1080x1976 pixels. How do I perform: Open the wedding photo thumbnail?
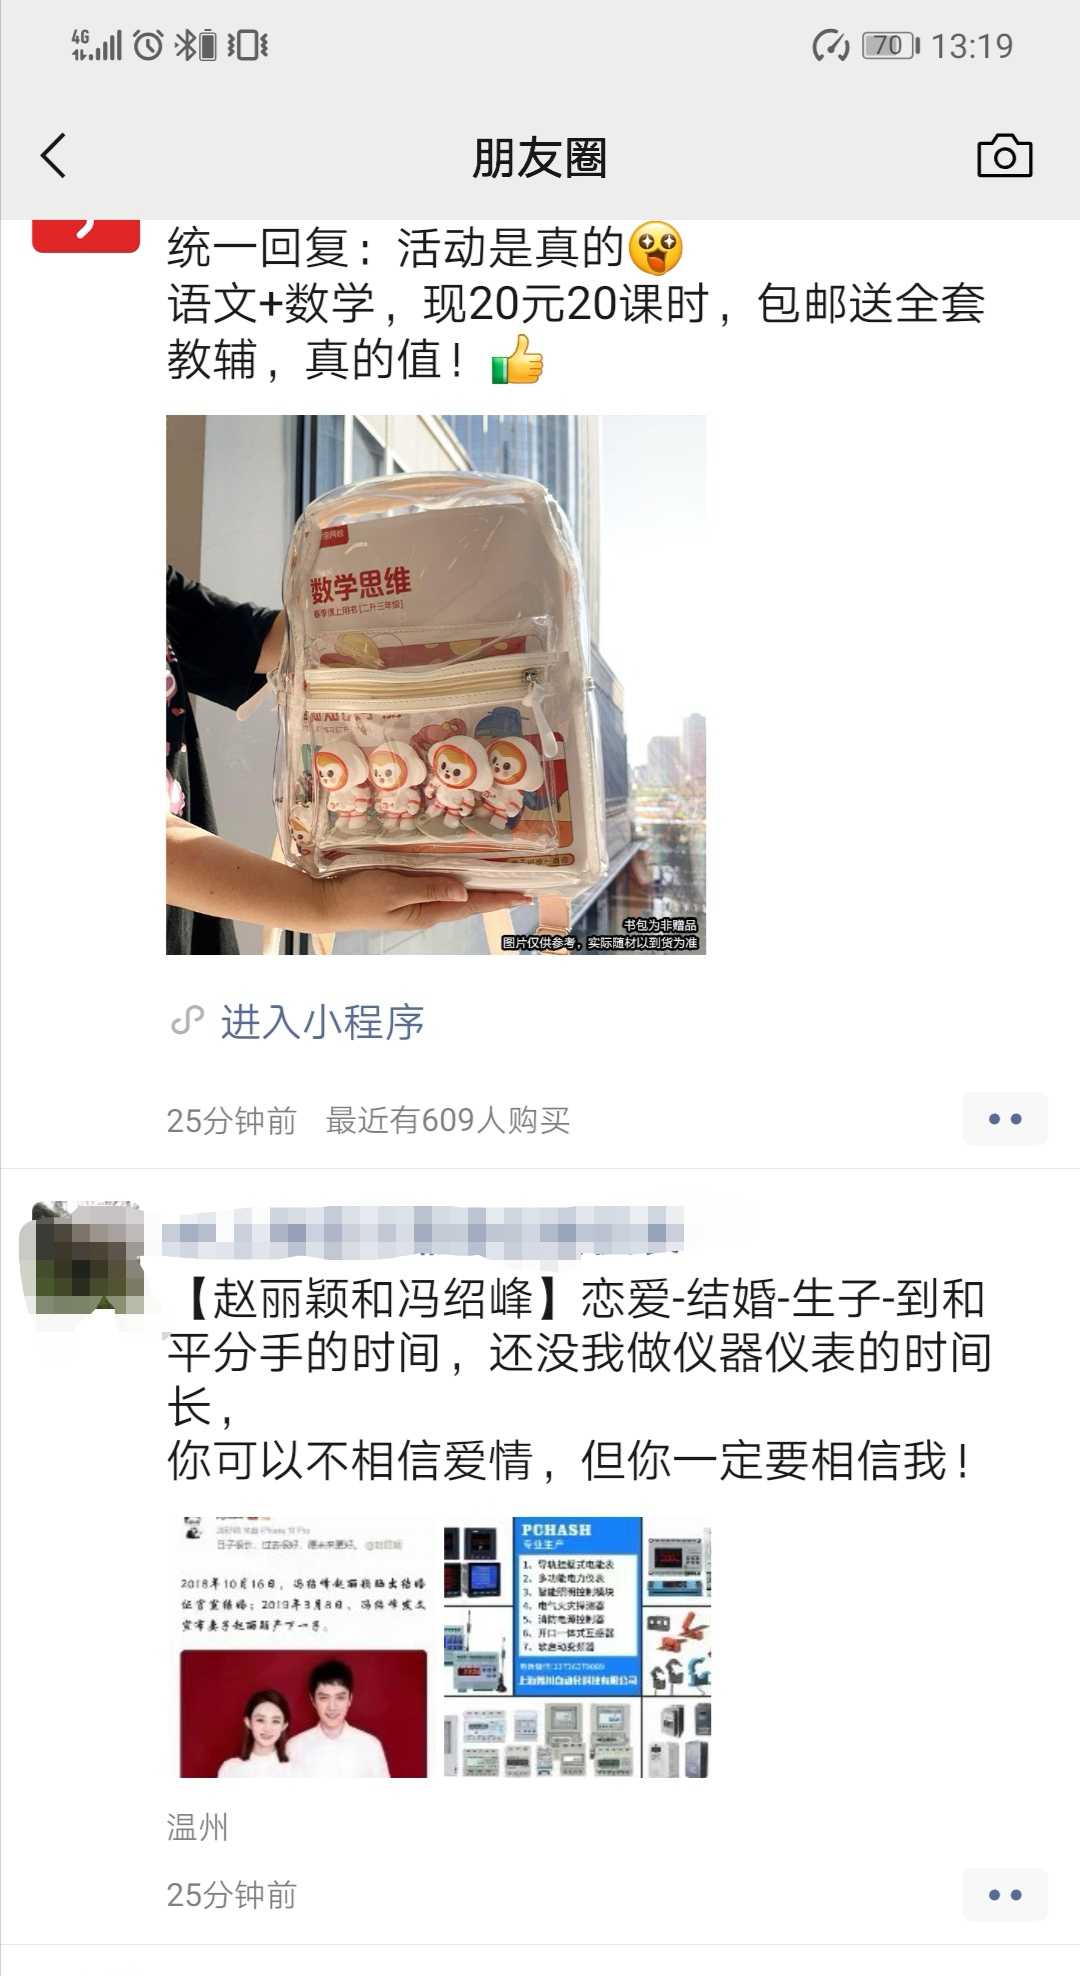[304, 1648]
